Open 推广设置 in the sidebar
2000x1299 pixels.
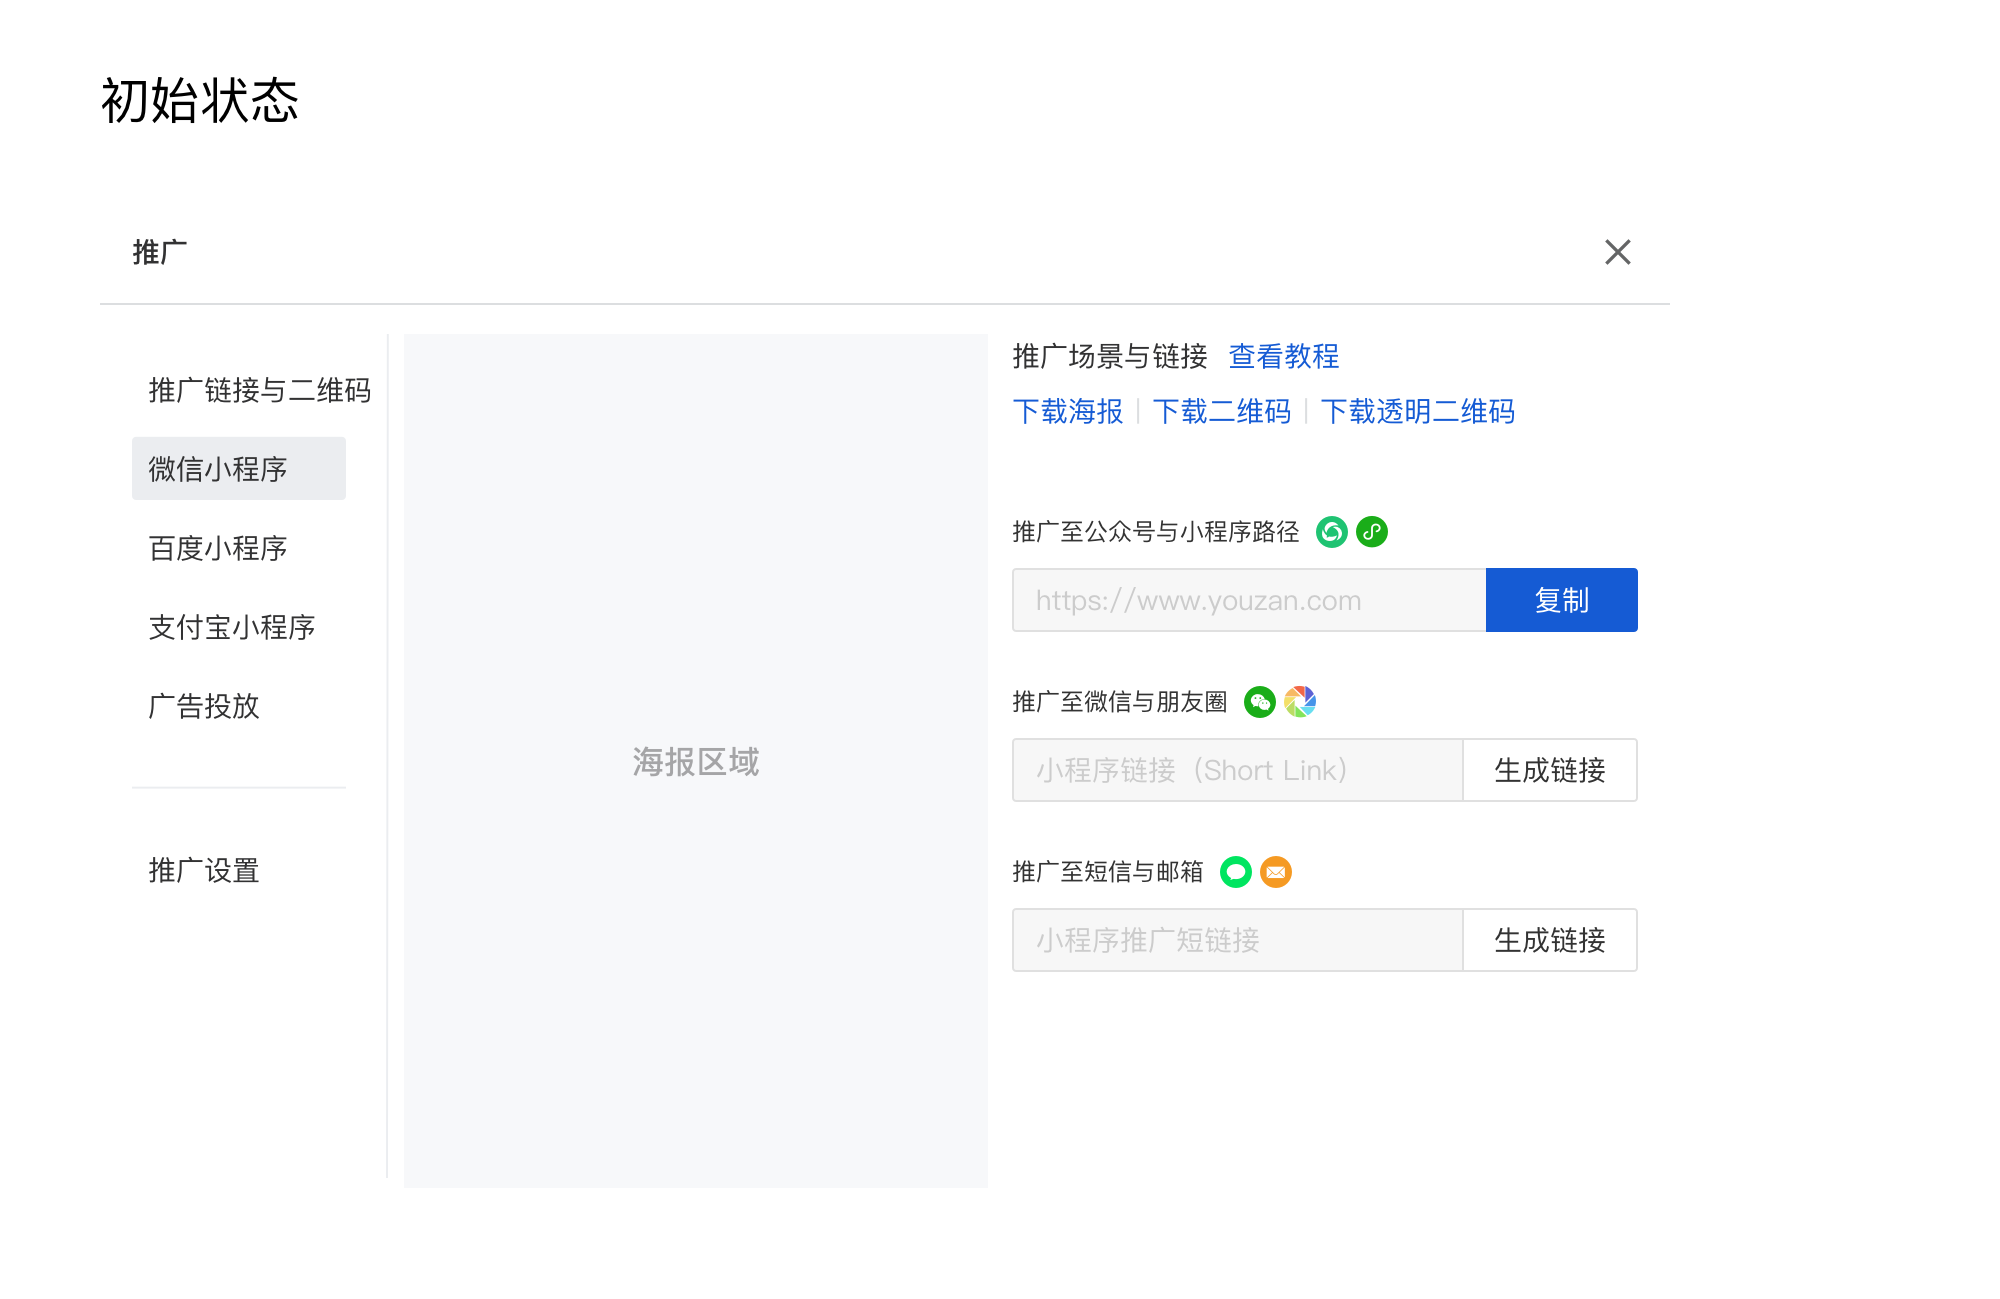click(204, 870)
